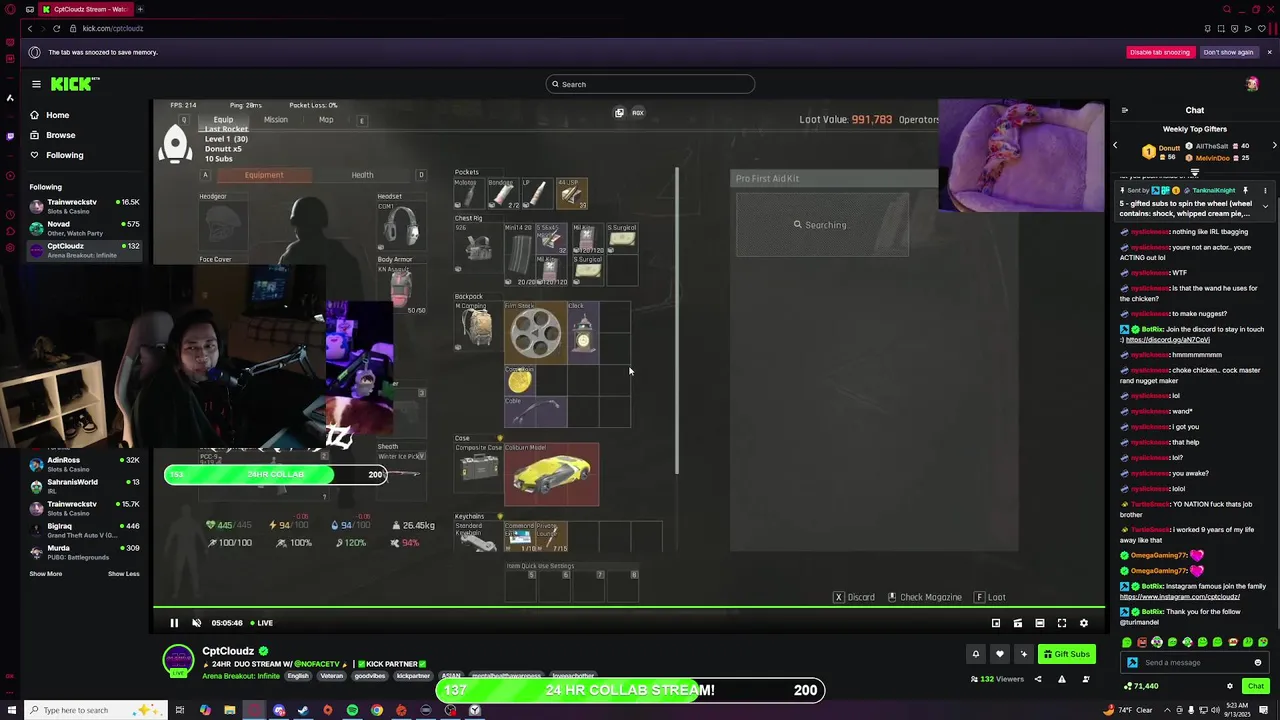Reload the page with the refresh icon
Viewport: 1280px width, 720px height.
(56, 28)
